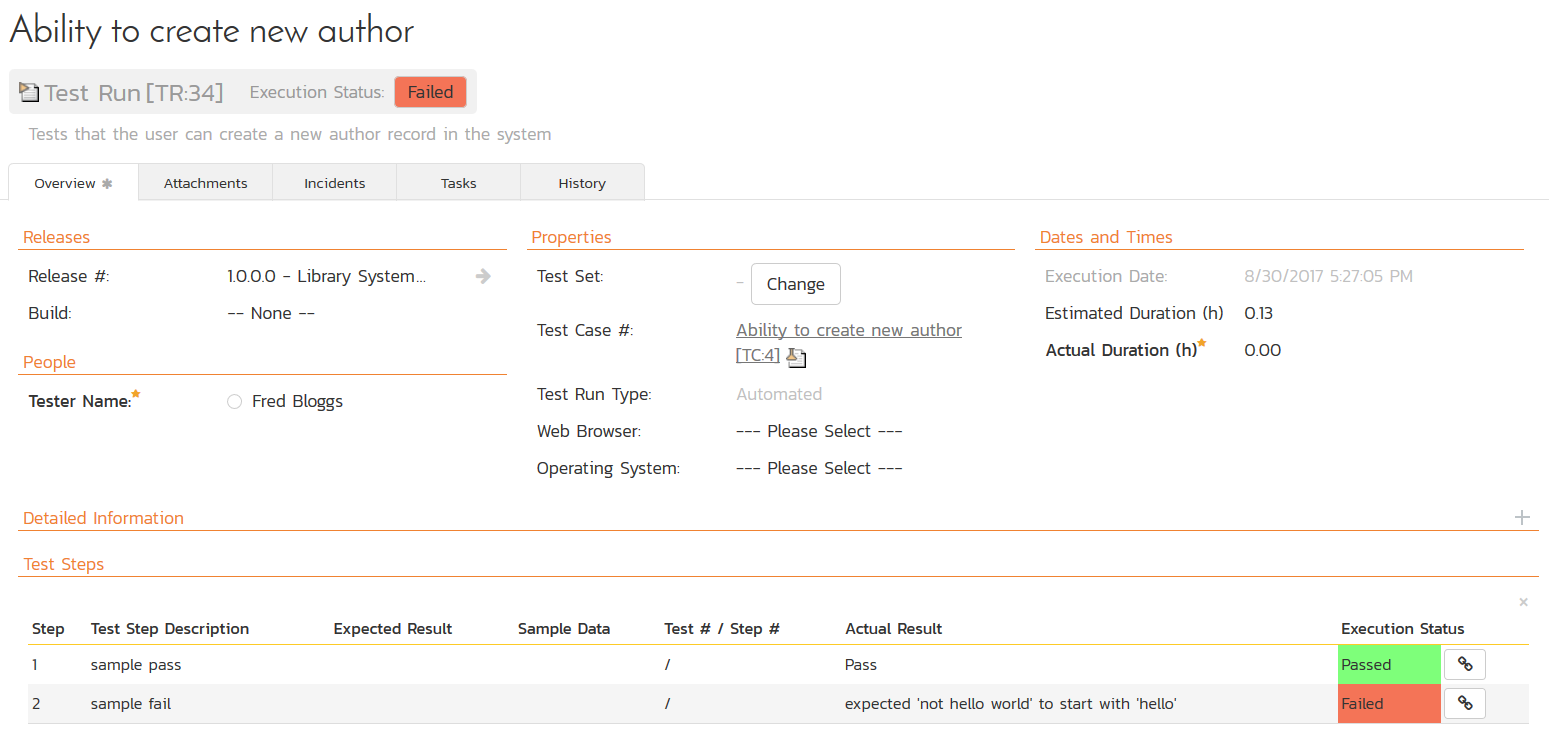
Task: Close the Test Steps panel with the x
Action: (1523, 602)
